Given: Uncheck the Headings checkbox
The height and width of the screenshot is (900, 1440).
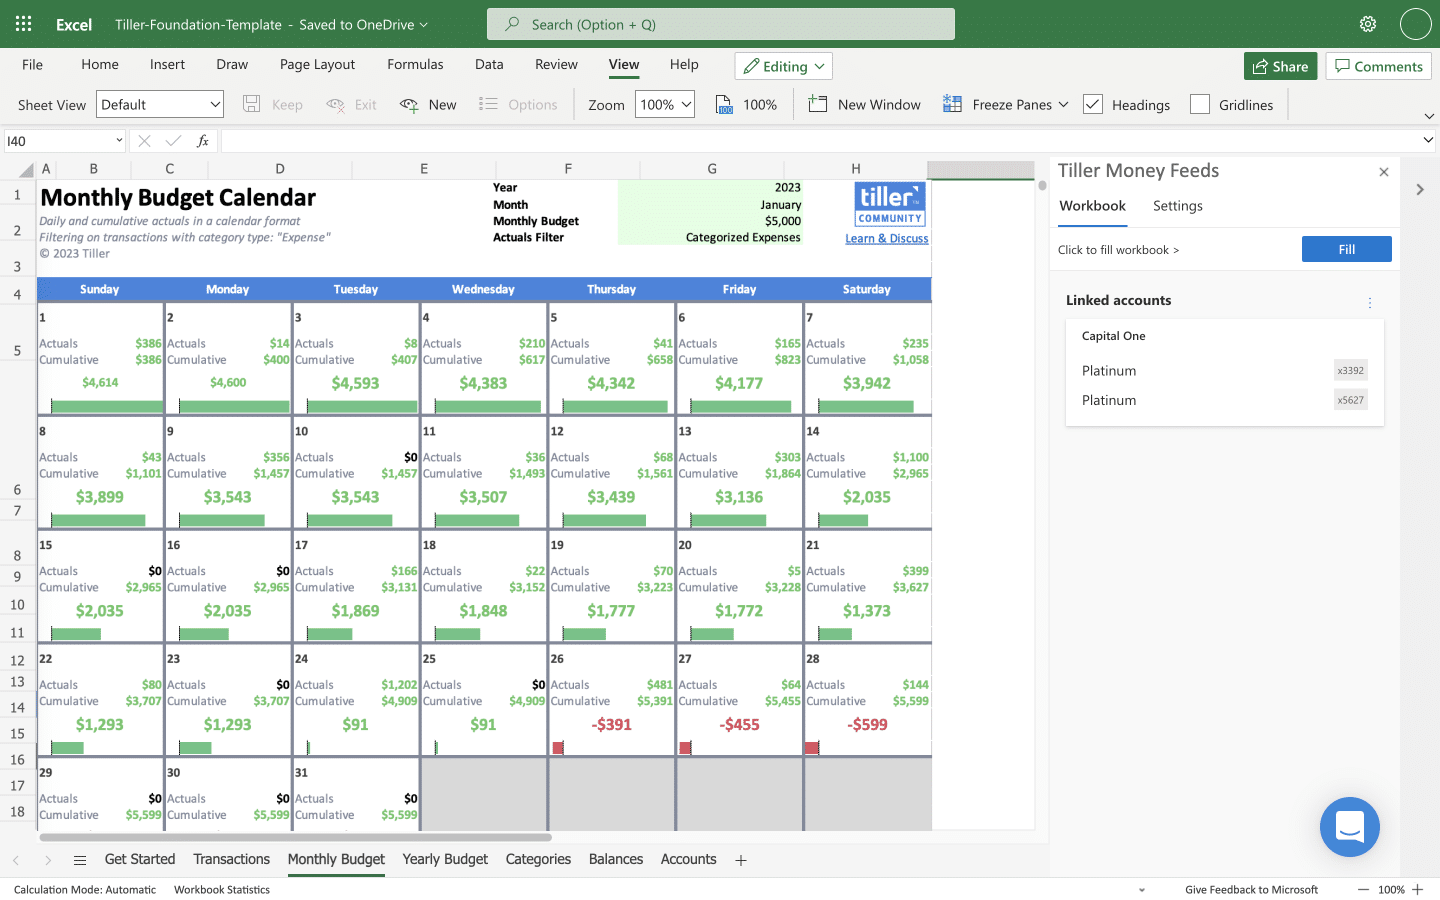Looking at the screenshot, I should [x=1093, y=105].
